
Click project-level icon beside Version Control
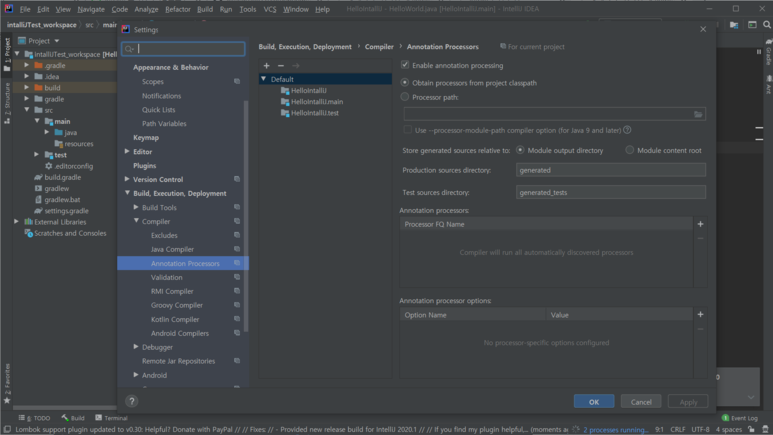pyautogui.click(x=237, y=179)
